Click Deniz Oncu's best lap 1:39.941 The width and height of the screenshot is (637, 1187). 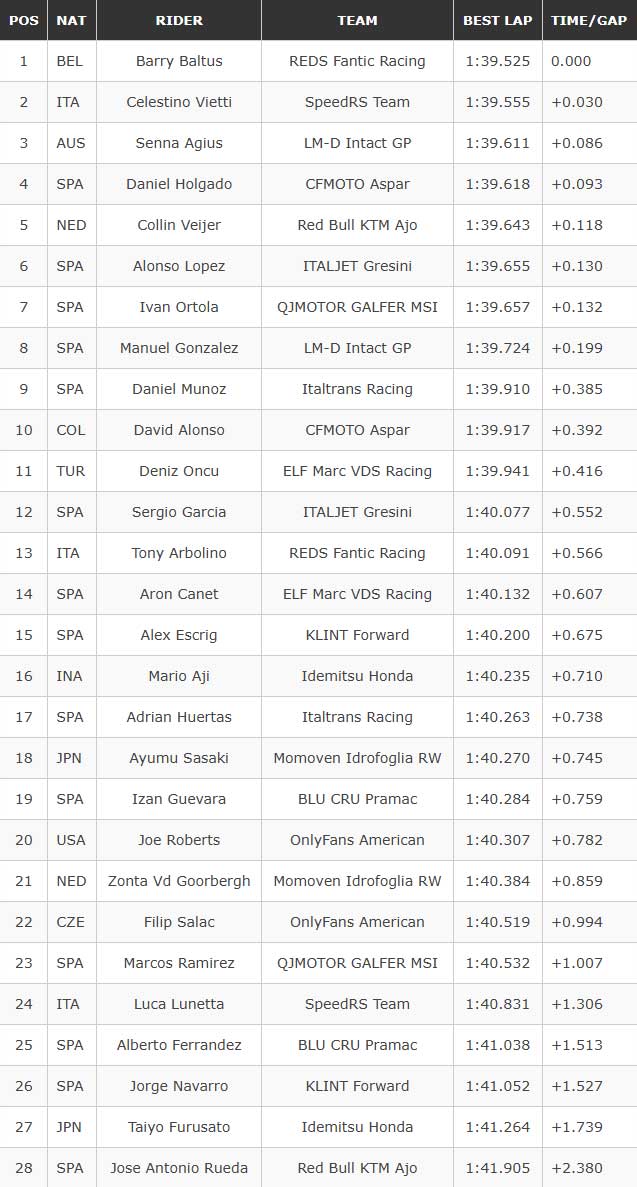click(x=497, y=471)
